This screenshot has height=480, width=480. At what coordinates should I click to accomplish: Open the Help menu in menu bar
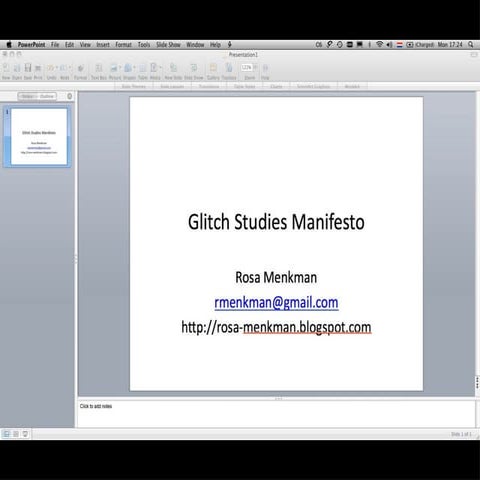click(x=215, y=45)
